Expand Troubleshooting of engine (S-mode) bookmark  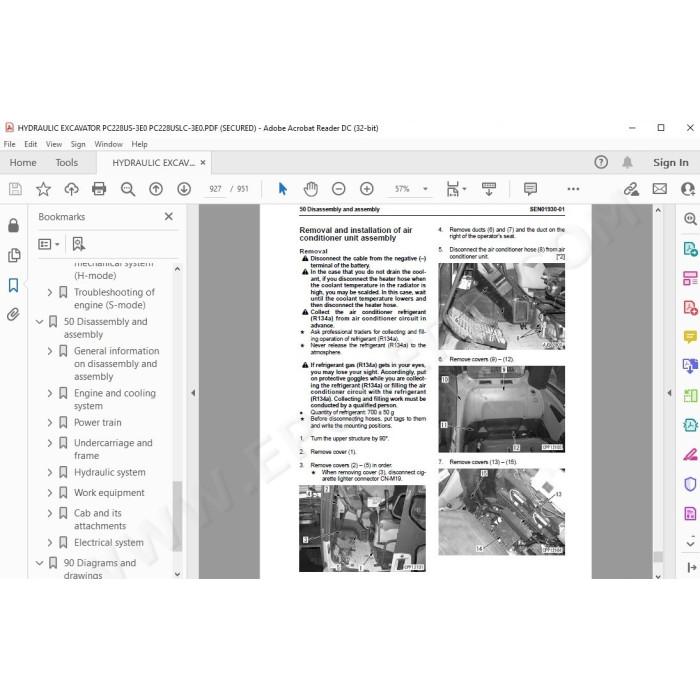coord(50,292)
